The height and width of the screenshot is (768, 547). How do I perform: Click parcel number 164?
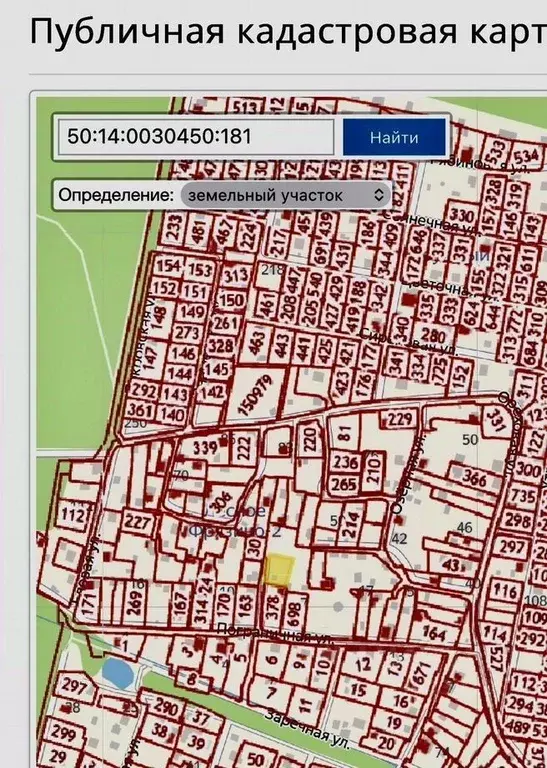pyautogui.click(x=434, y=633)
